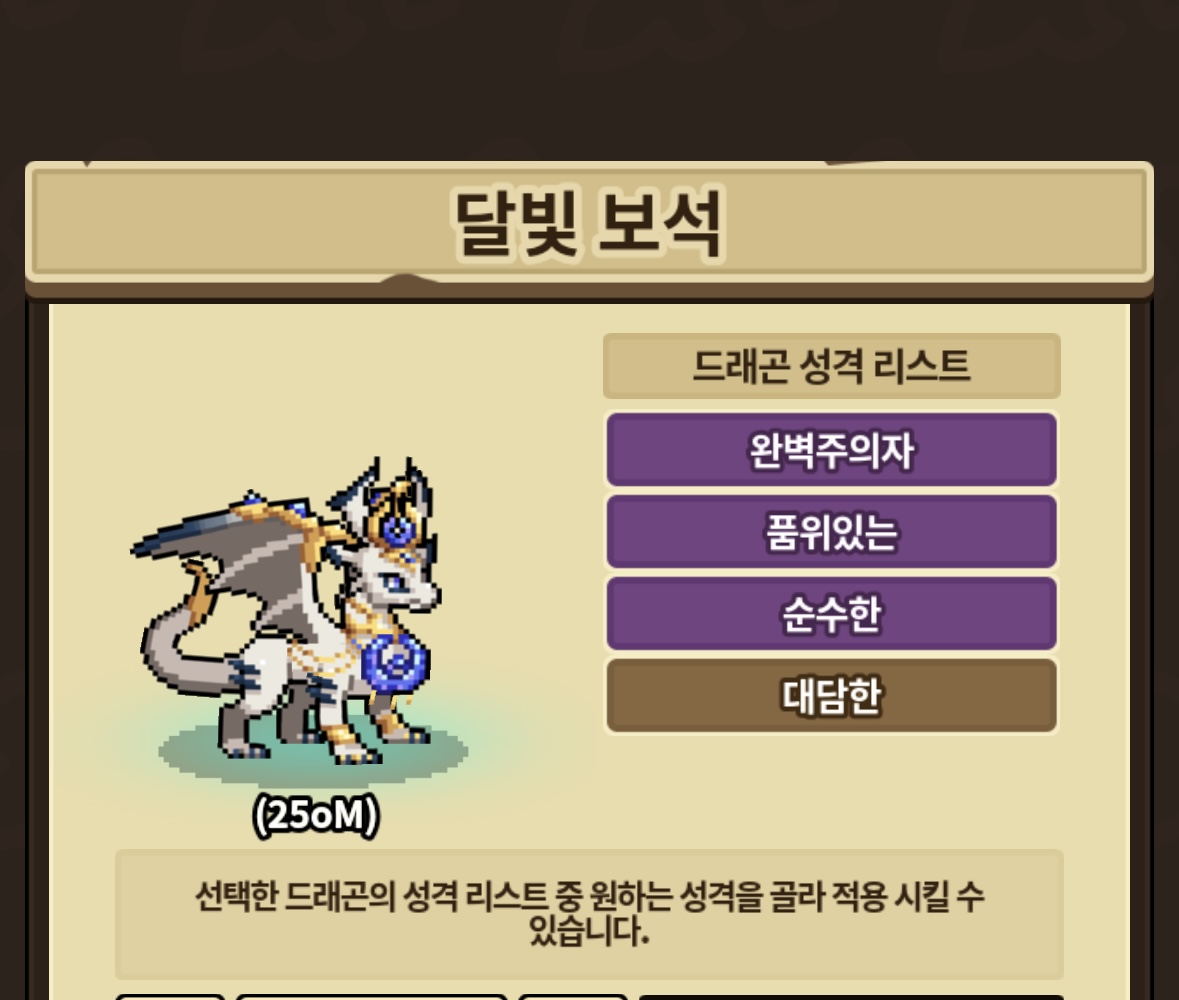The width and height of the screenshot is (1179, 1000).
Task: Pick the 순수한 personality option
Action: click(x=832, y=614)
